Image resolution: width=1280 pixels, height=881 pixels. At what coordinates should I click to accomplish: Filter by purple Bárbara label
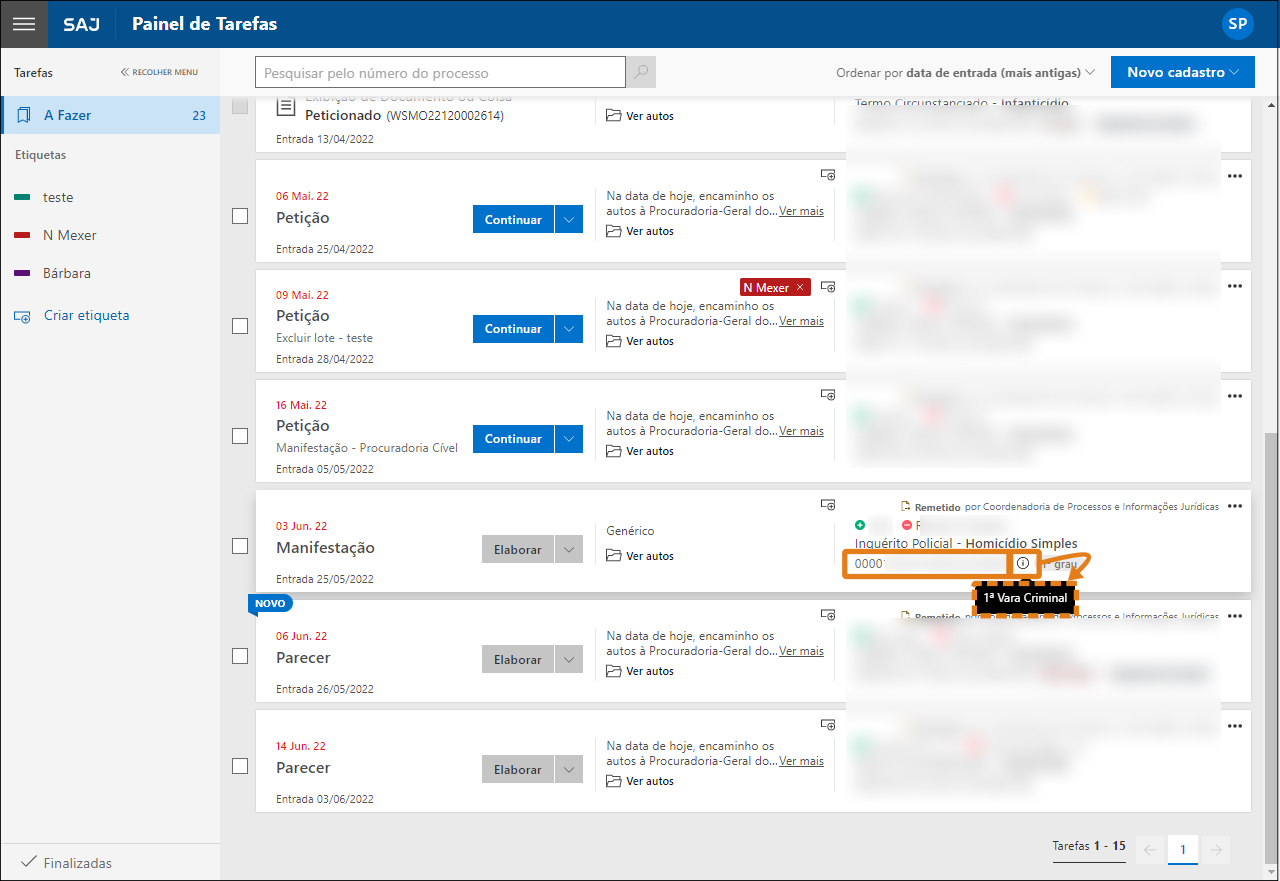pyautogui.click(x=67, y=273)
